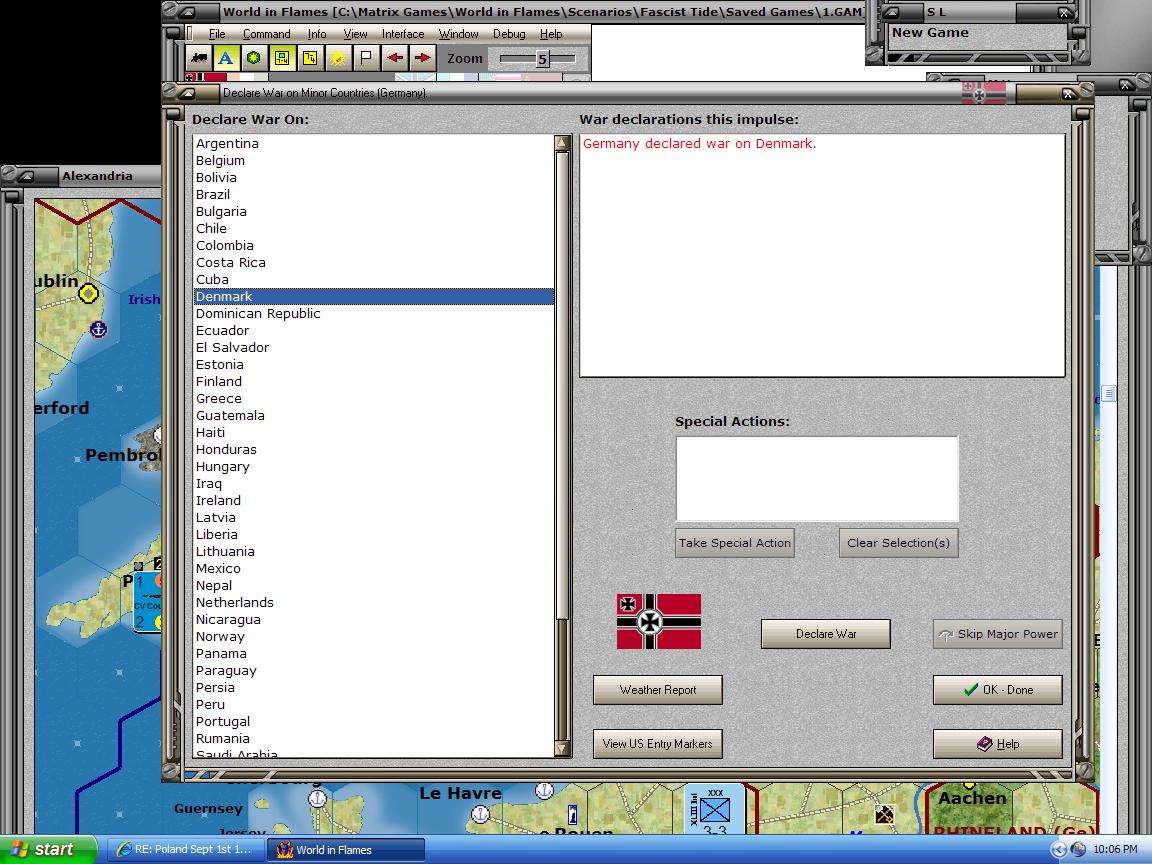The image size is (1152, 864).
Task: Click the dialog Help button
Action: pyautogui.click(x=998, y=744)
